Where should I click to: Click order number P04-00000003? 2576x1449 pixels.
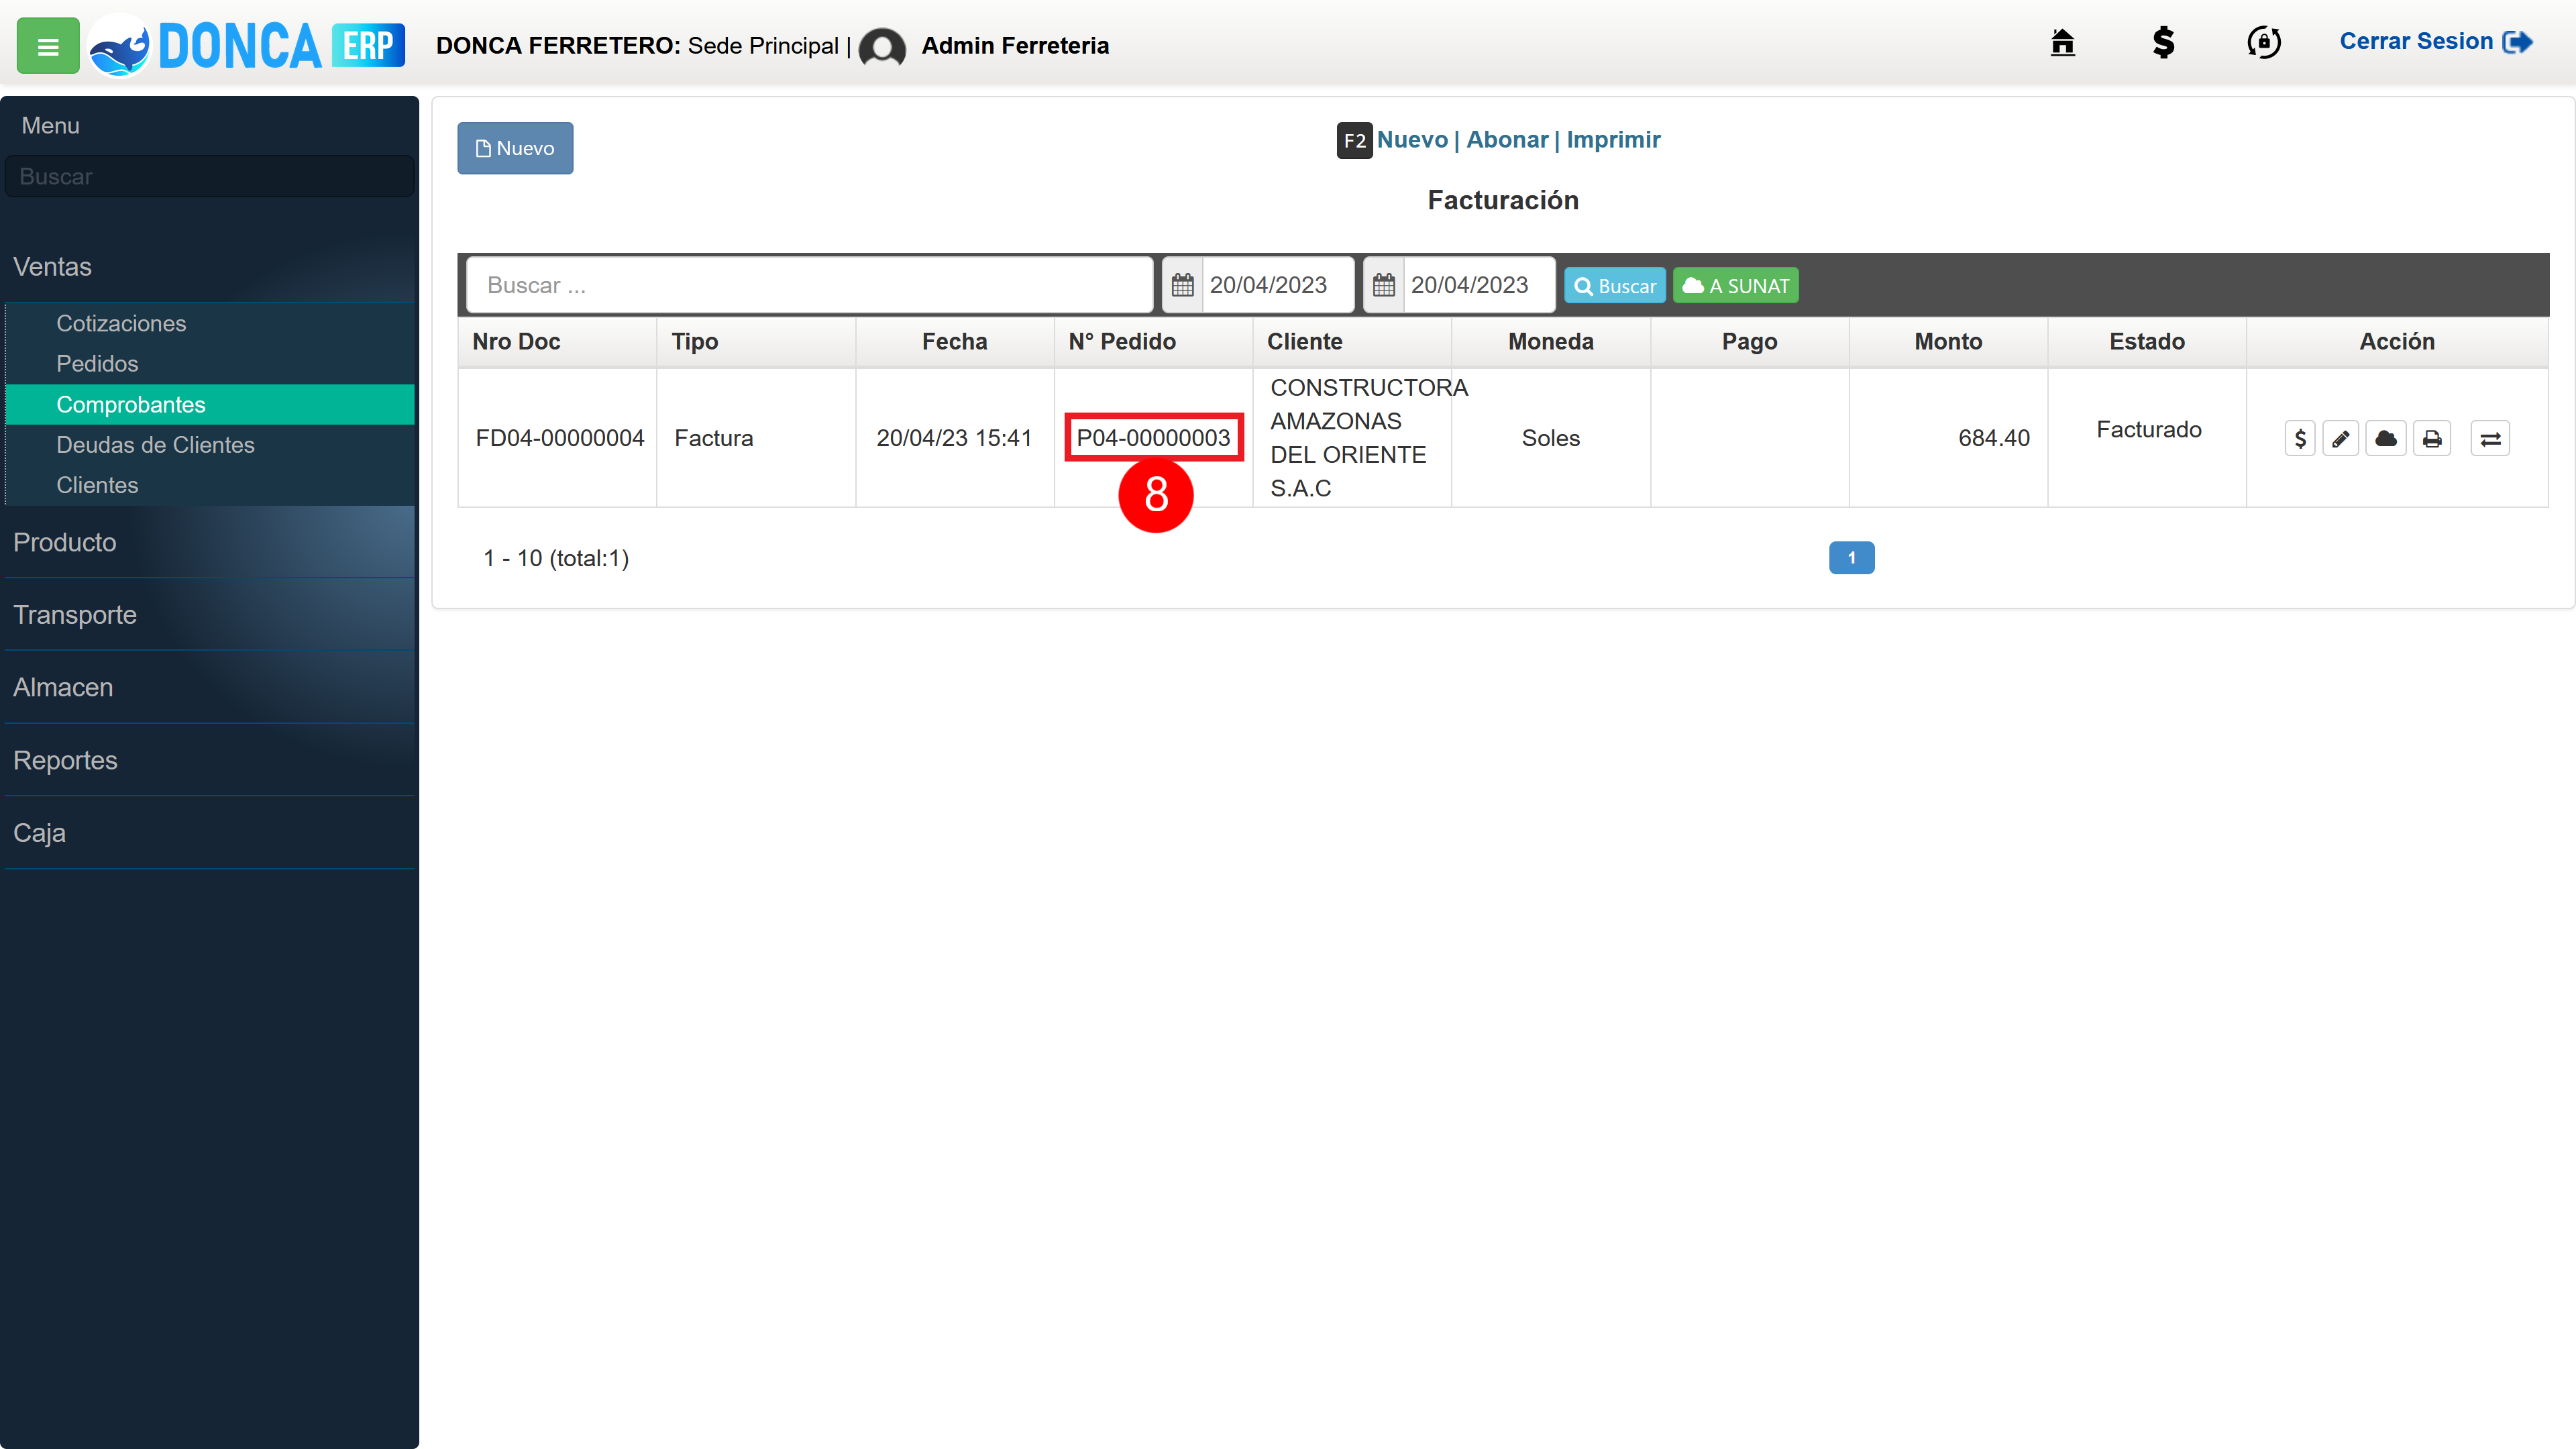point(1153,439)
